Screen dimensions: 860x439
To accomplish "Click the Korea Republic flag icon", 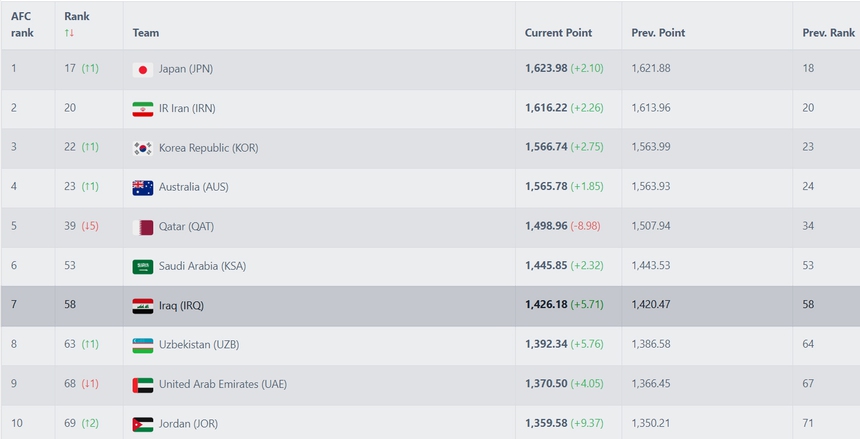I will click(x=142, y=148).
